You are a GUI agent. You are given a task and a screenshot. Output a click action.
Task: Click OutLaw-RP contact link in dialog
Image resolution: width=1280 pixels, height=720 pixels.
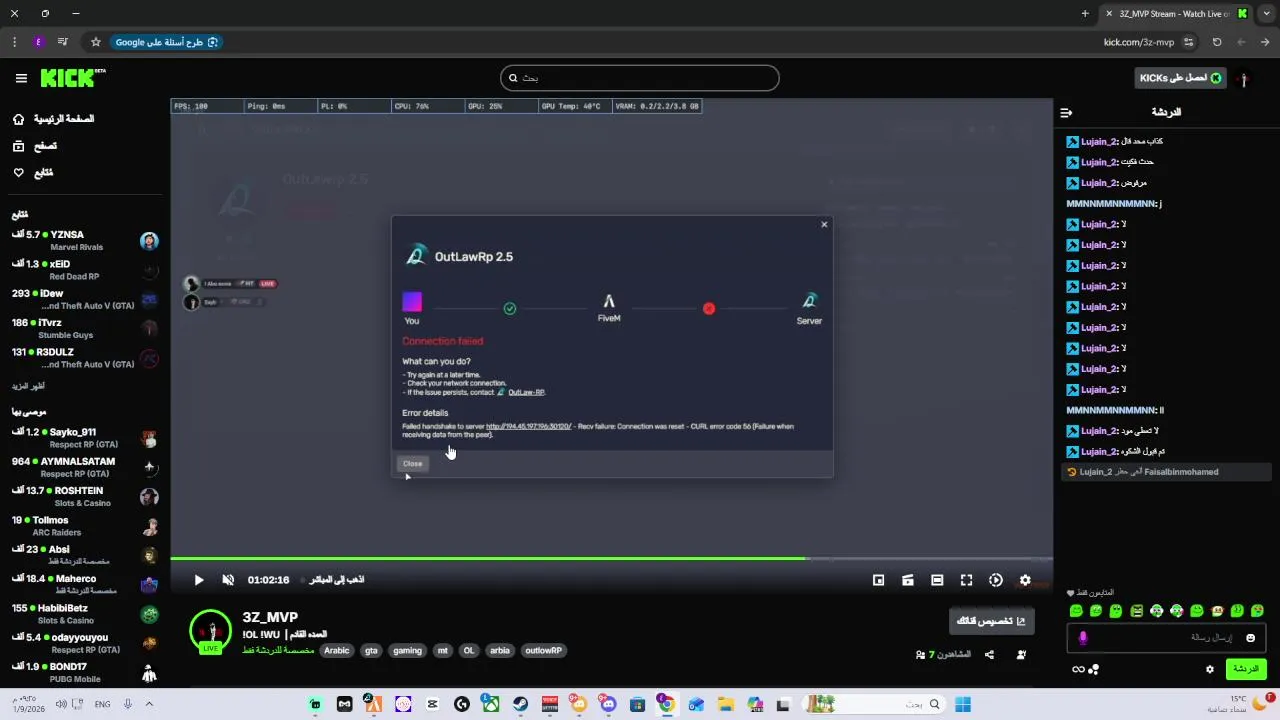pyautogui.click(x=526, y=392)
